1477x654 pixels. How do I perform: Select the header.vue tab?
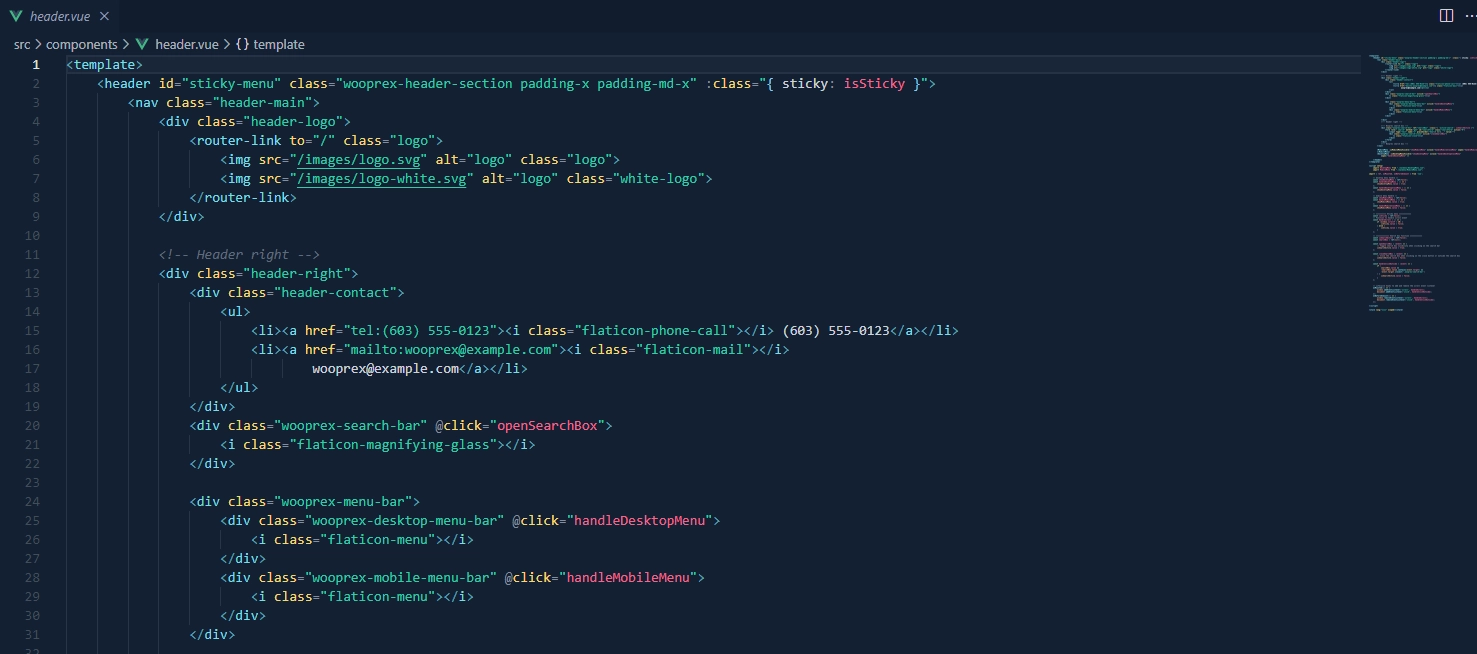click(x=58, y=15)
